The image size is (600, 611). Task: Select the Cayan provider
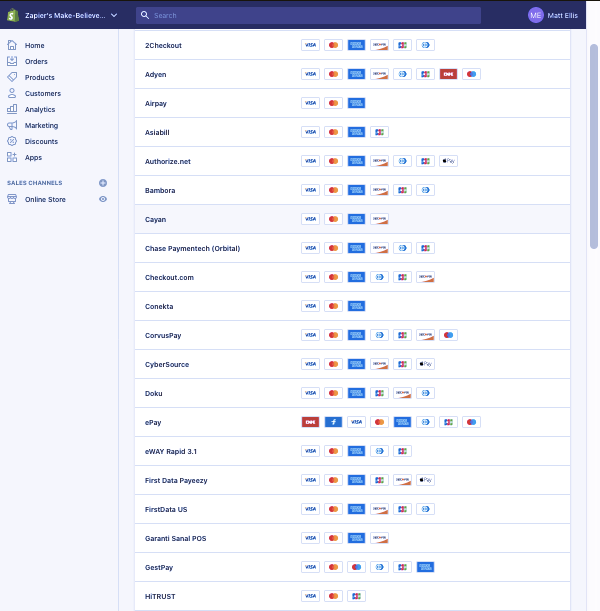(x=352, y=219)
